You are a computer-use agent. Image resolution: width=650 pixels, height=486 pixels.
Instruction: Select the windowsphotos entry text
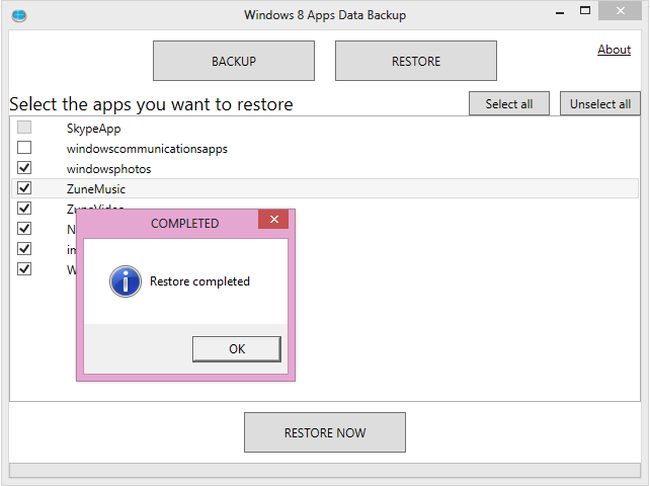pyautogui.click(x=109, y=169)
